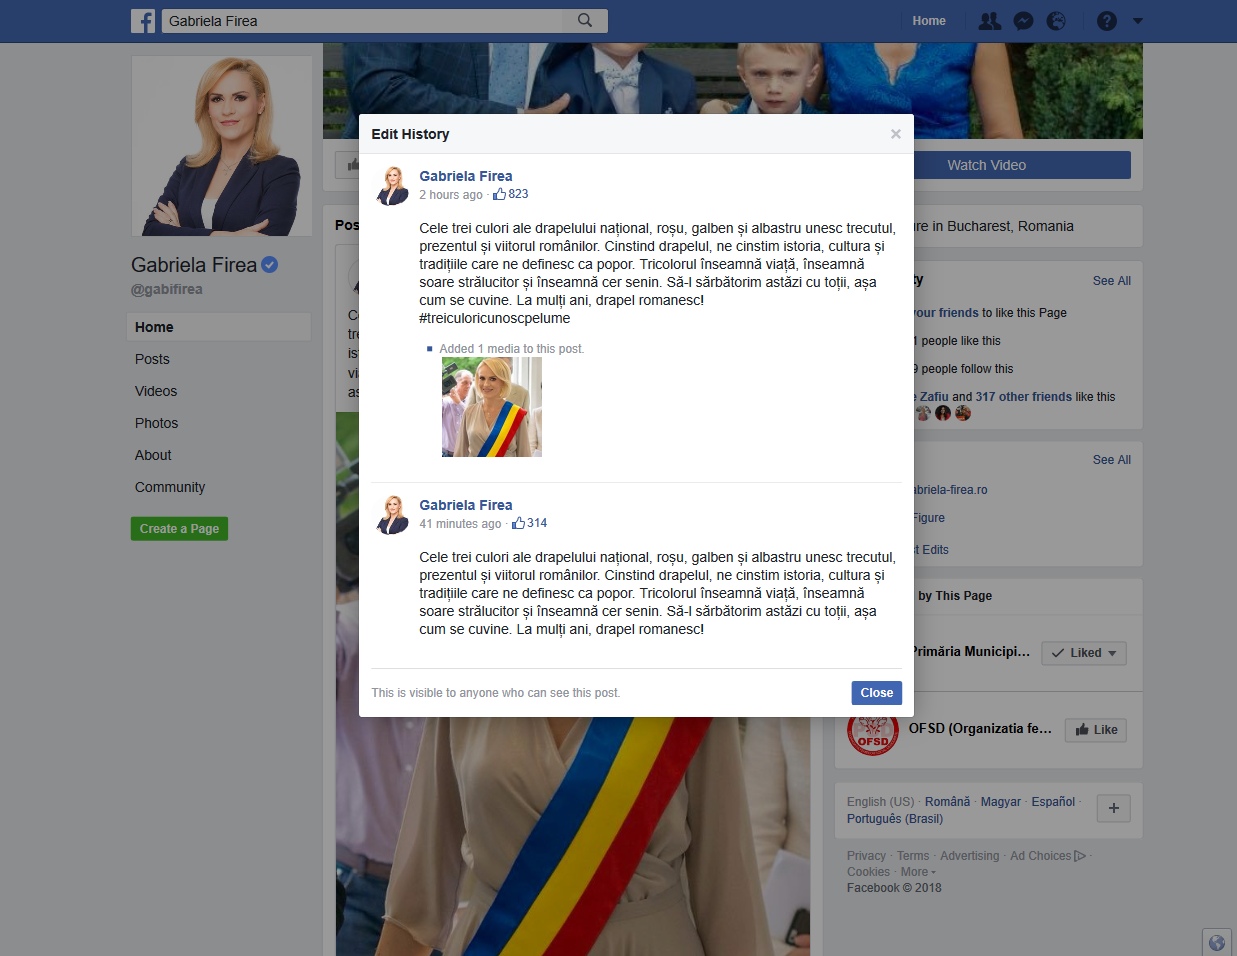Open the friend requests icon
This screenshot has height=956, width=1237.
click(x=989, y=21)
